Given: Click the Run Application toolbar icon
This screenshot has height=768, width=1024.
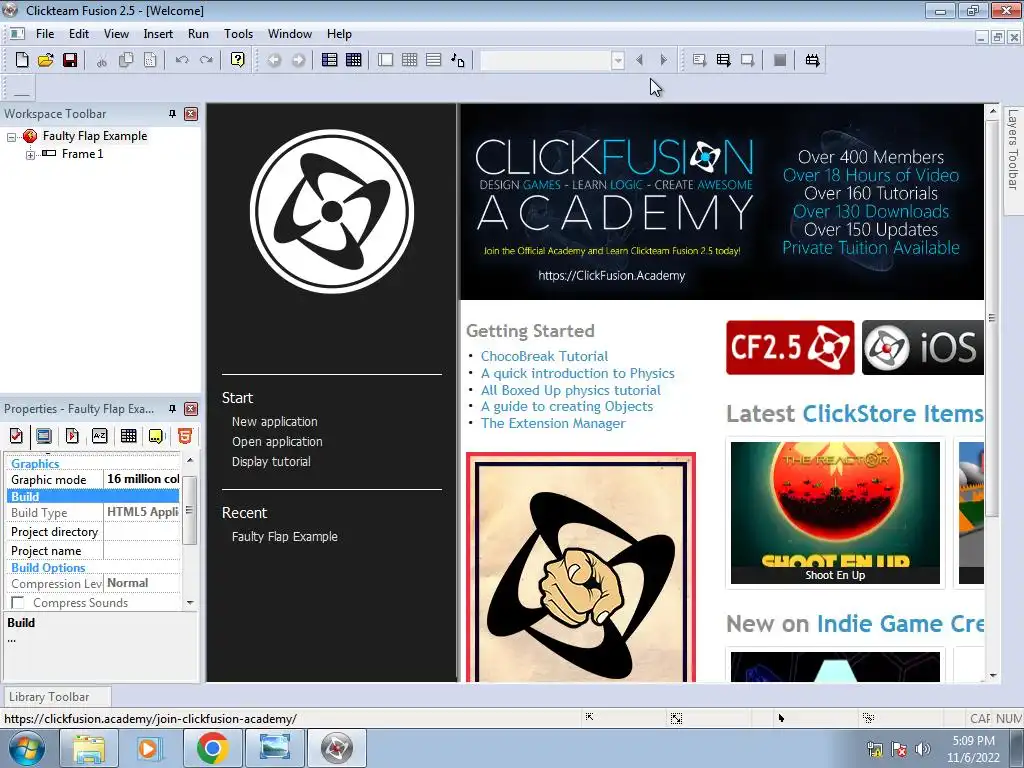Looking at the screenshot, I should tap(723, 60).
